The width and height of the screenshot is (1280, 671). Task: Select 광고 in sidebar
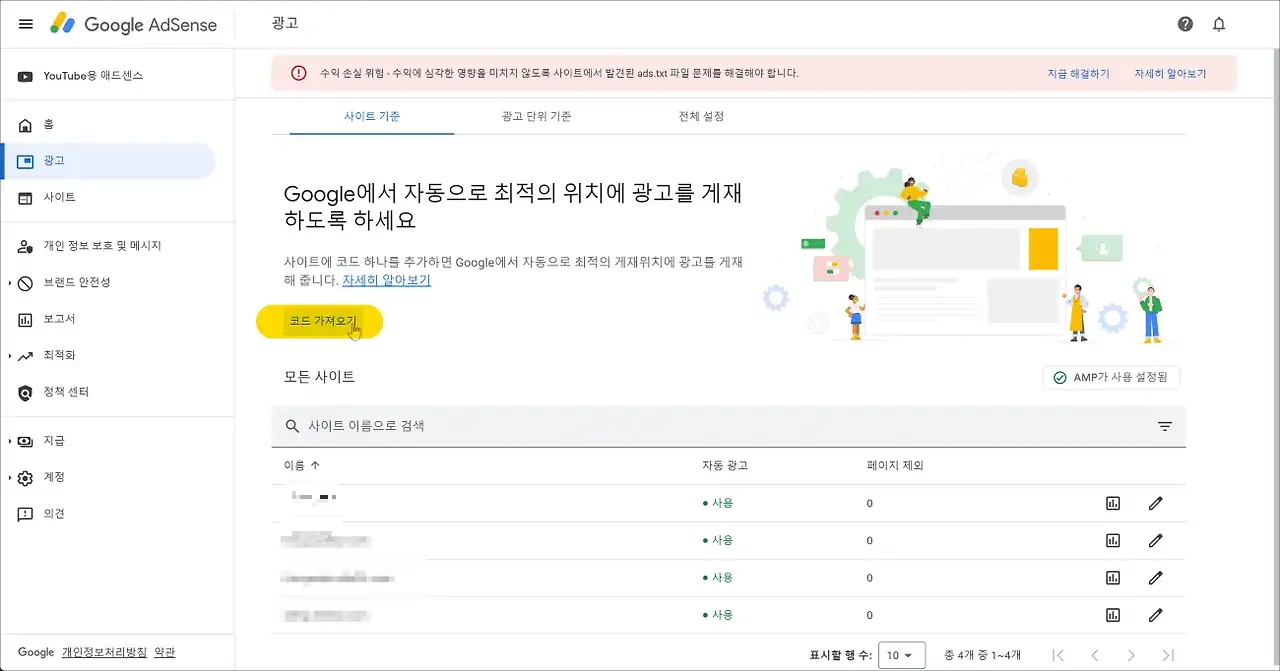[x=108, y=161]
